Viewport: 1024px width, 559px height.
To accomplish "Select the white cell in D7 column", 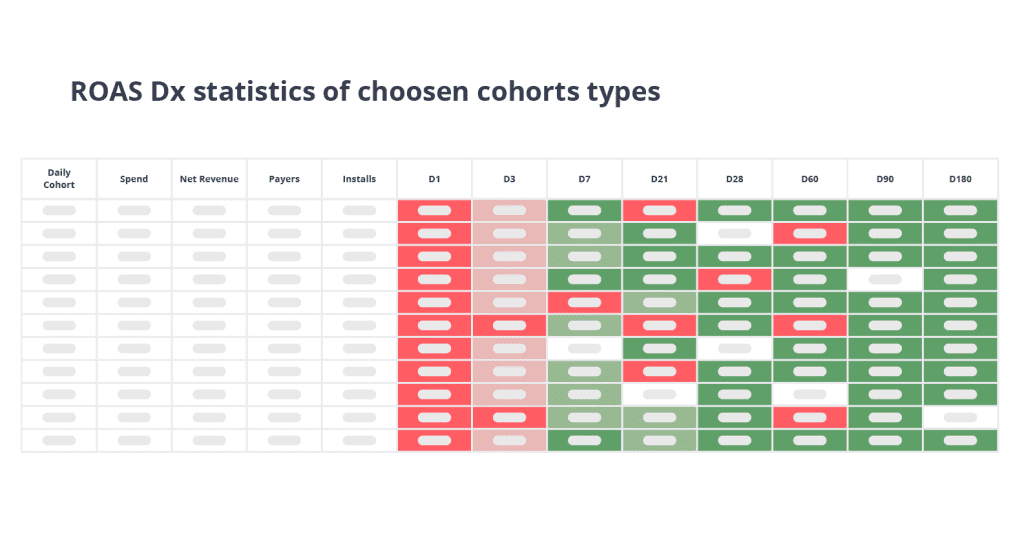I will (x=584, y=348).
